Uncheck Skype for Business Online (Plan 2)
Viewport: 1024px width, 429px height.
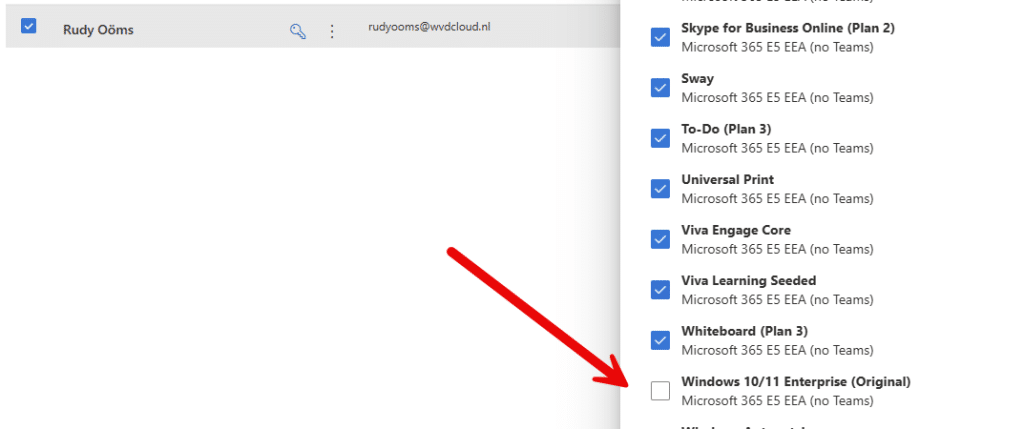point(660,37)
